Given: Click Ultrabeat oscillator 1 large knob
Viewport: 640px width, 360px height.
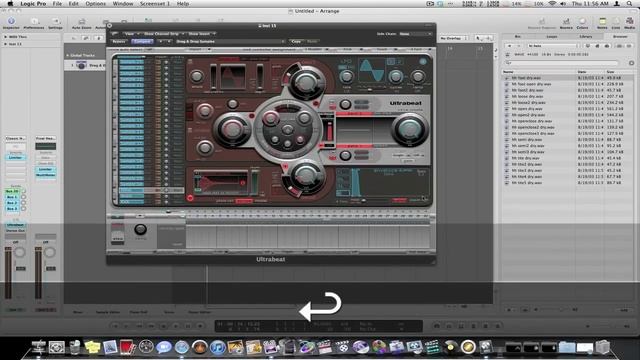Looking at the screenshot, I should coord(306,82).
